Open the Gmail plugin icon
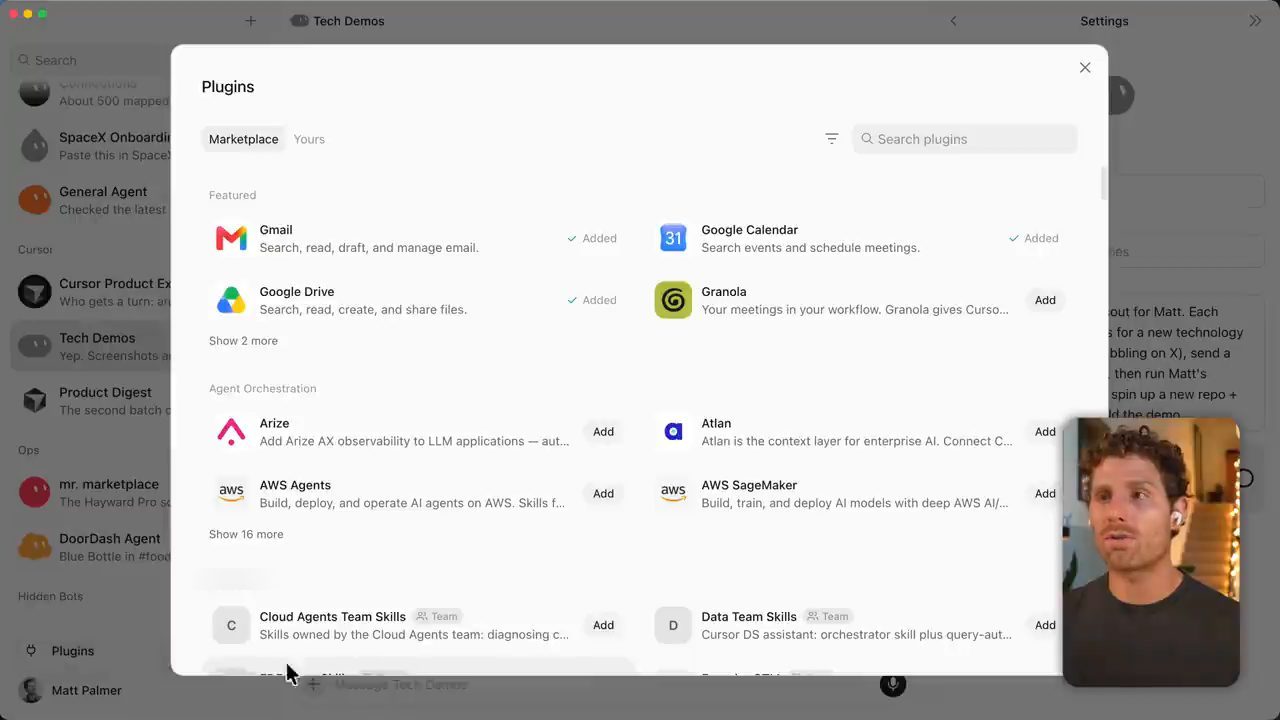The height and width of the screenshot is (720, 1280). click(231, 238)
